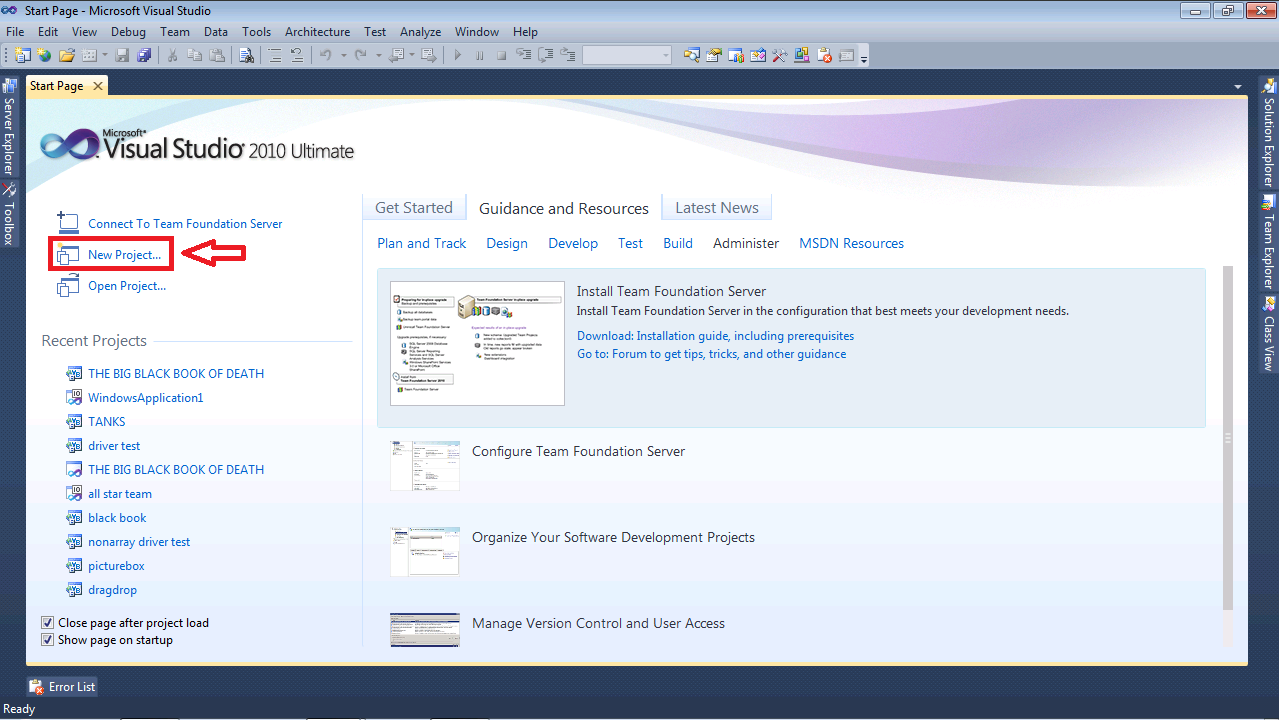Click the Undo arrow icon

coord(325,55)
